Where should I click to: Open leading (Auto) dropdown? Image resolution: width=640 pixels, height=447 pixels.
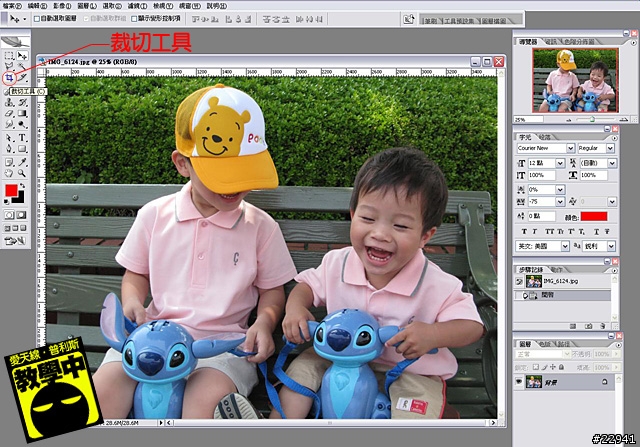(x=612, y=163)
